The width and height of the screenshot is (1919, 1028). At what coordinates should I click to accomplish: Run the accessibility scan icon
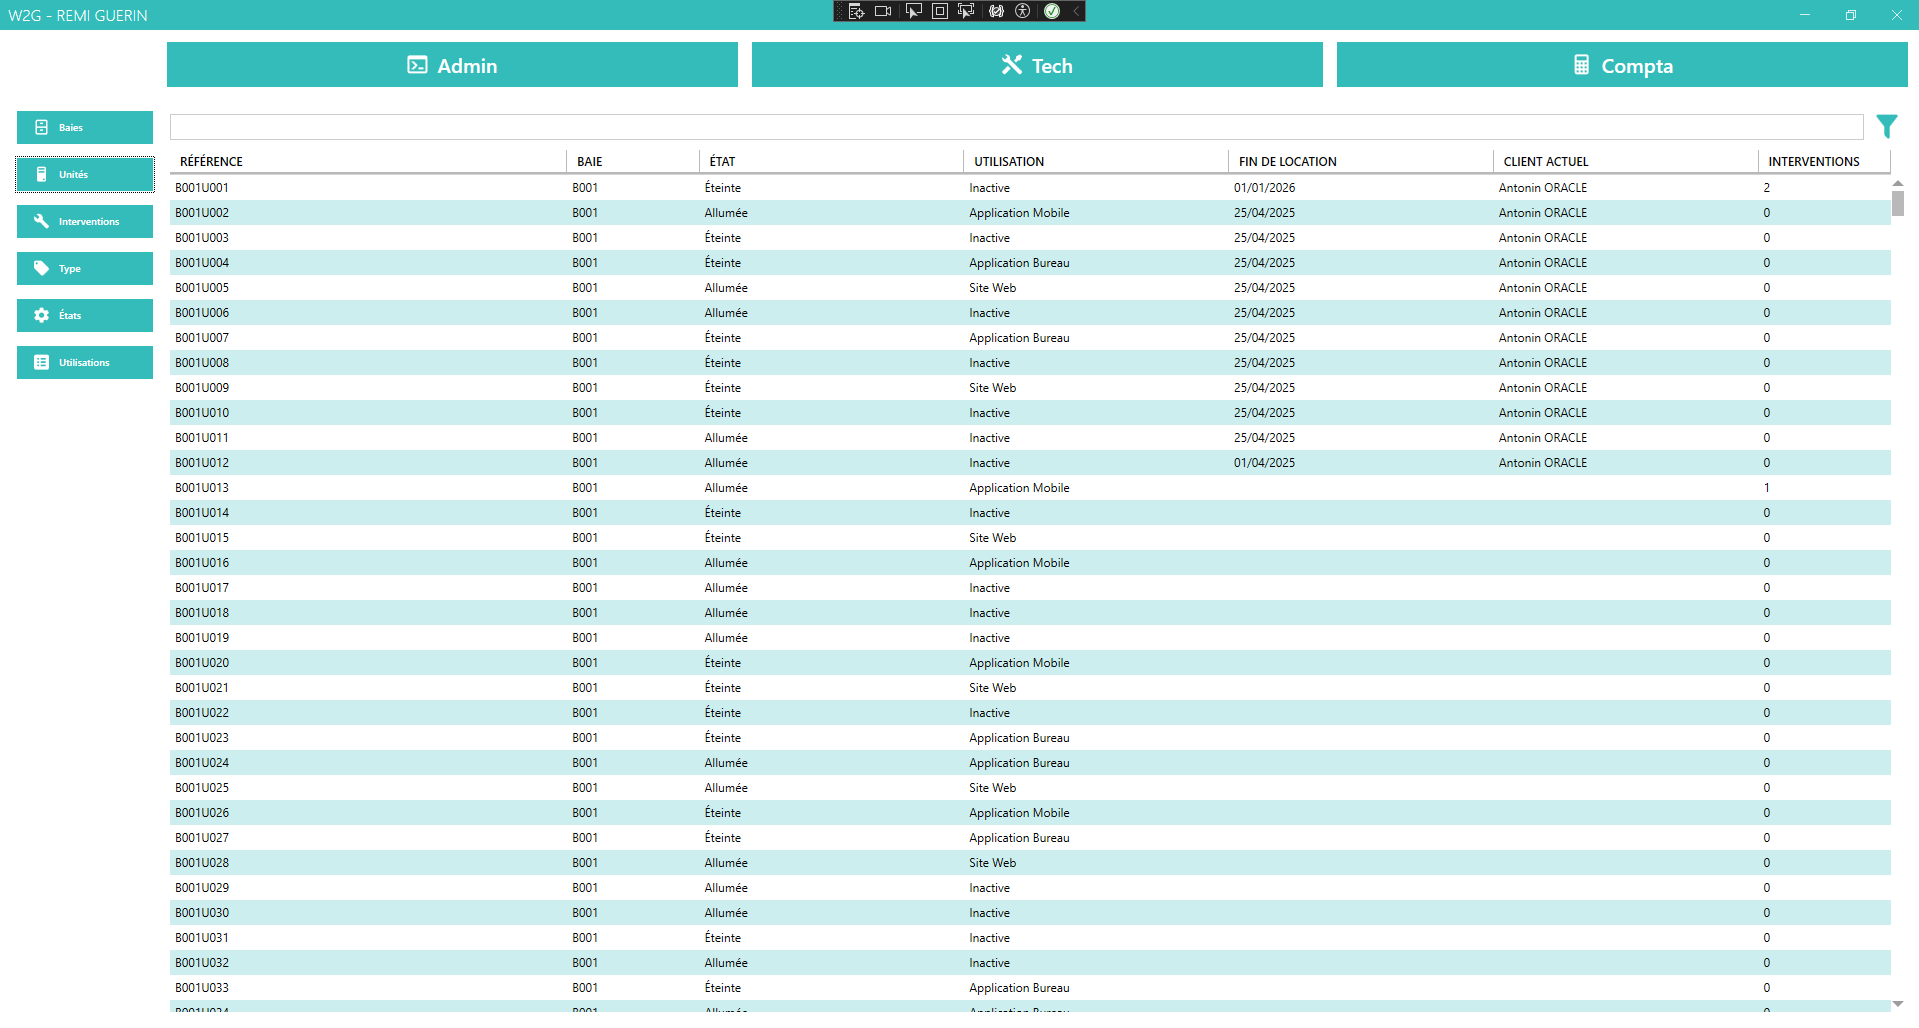[x=1022, y=11]
